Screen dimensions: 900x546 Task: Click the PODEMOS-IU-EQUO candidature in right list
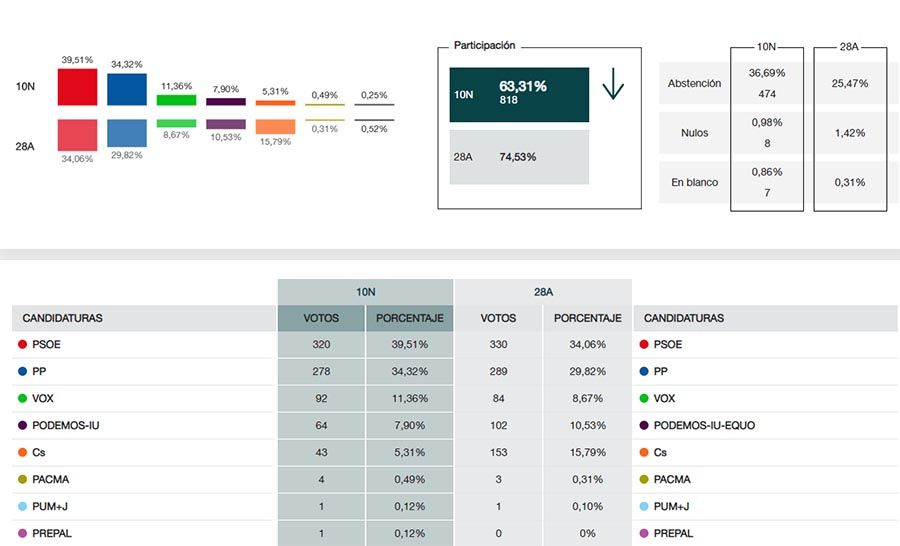tap(704, 425)
